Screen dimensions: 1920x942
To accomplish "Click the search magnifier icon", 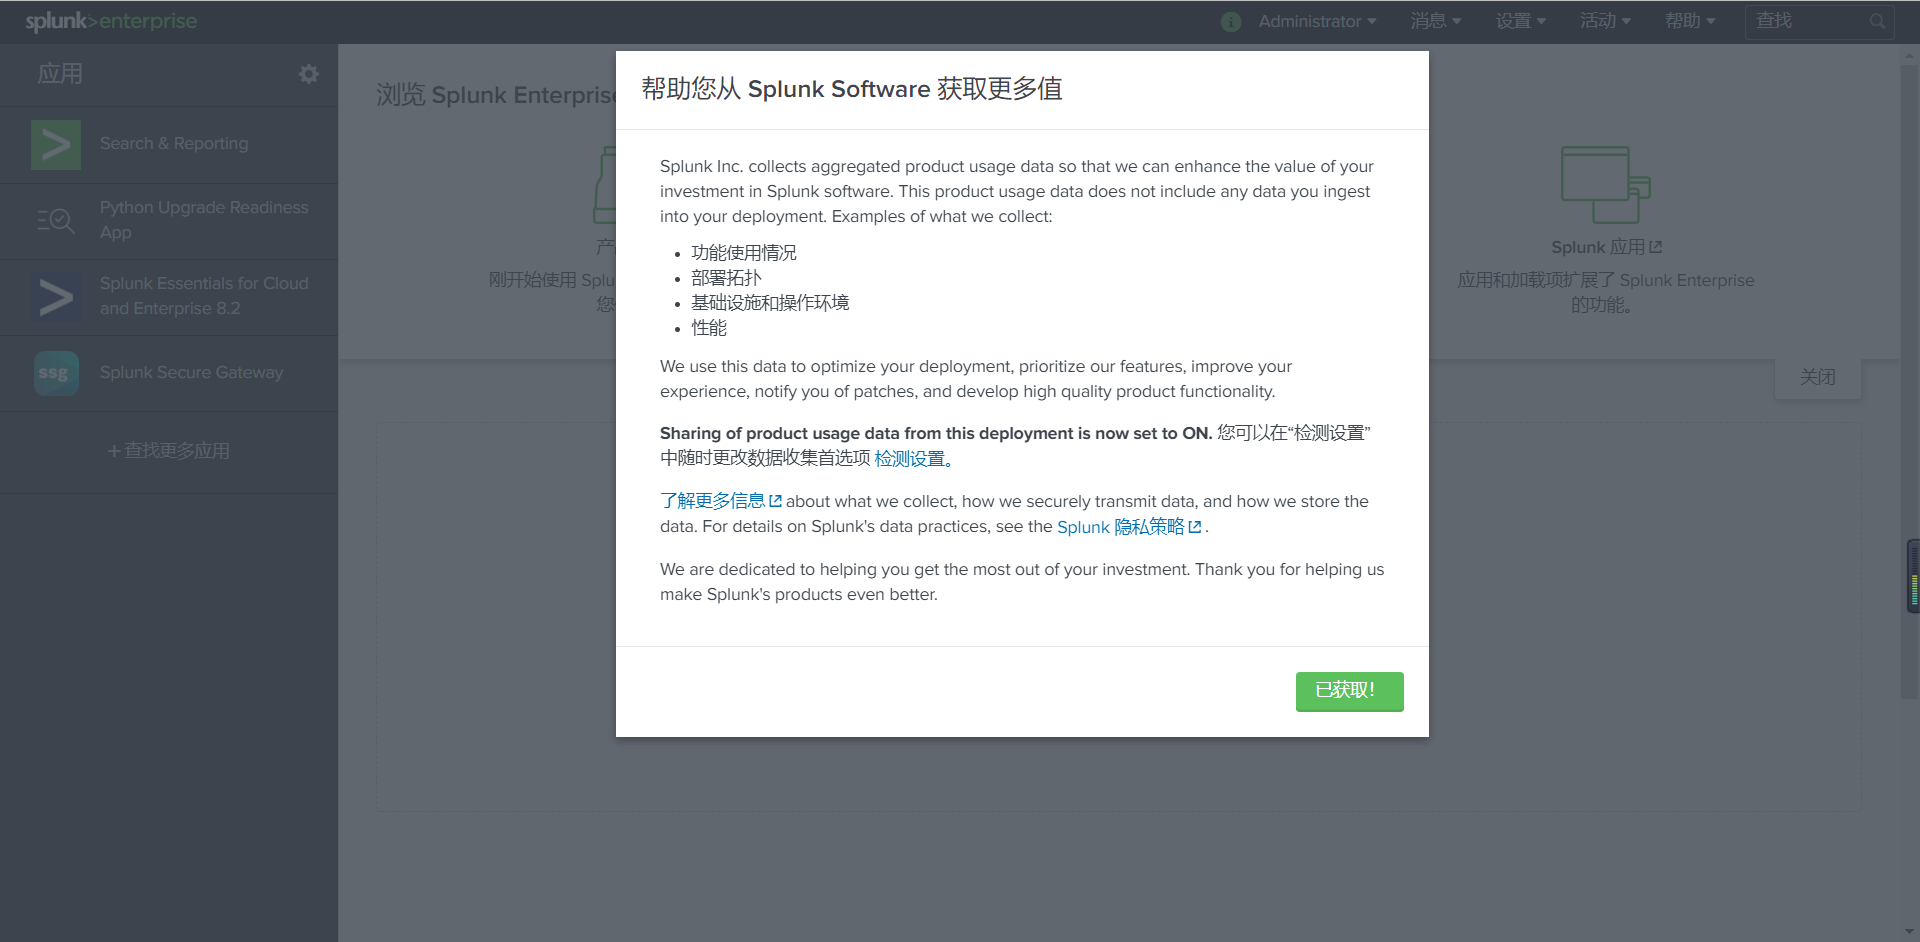I will click(1877, 21).
